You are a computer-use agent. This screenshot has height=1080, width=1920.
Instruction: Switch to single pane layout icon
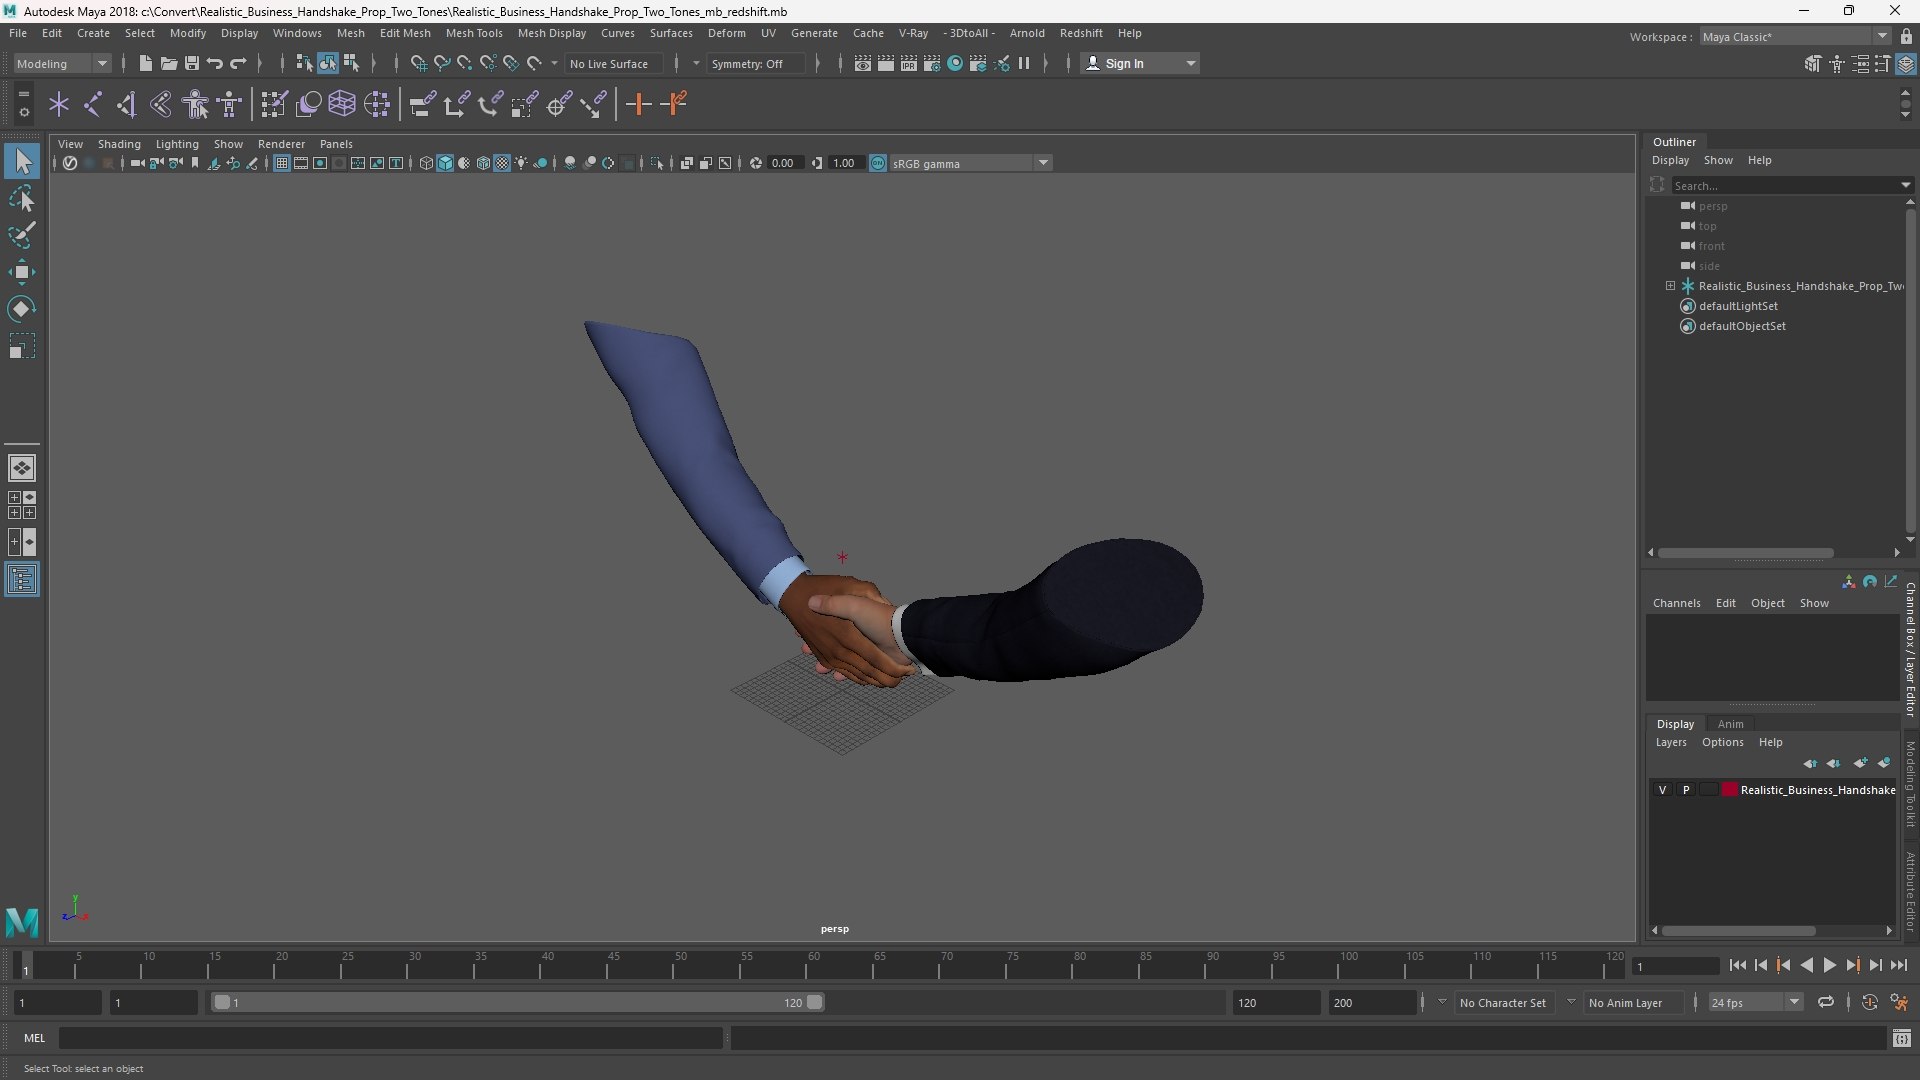point(22,467)
